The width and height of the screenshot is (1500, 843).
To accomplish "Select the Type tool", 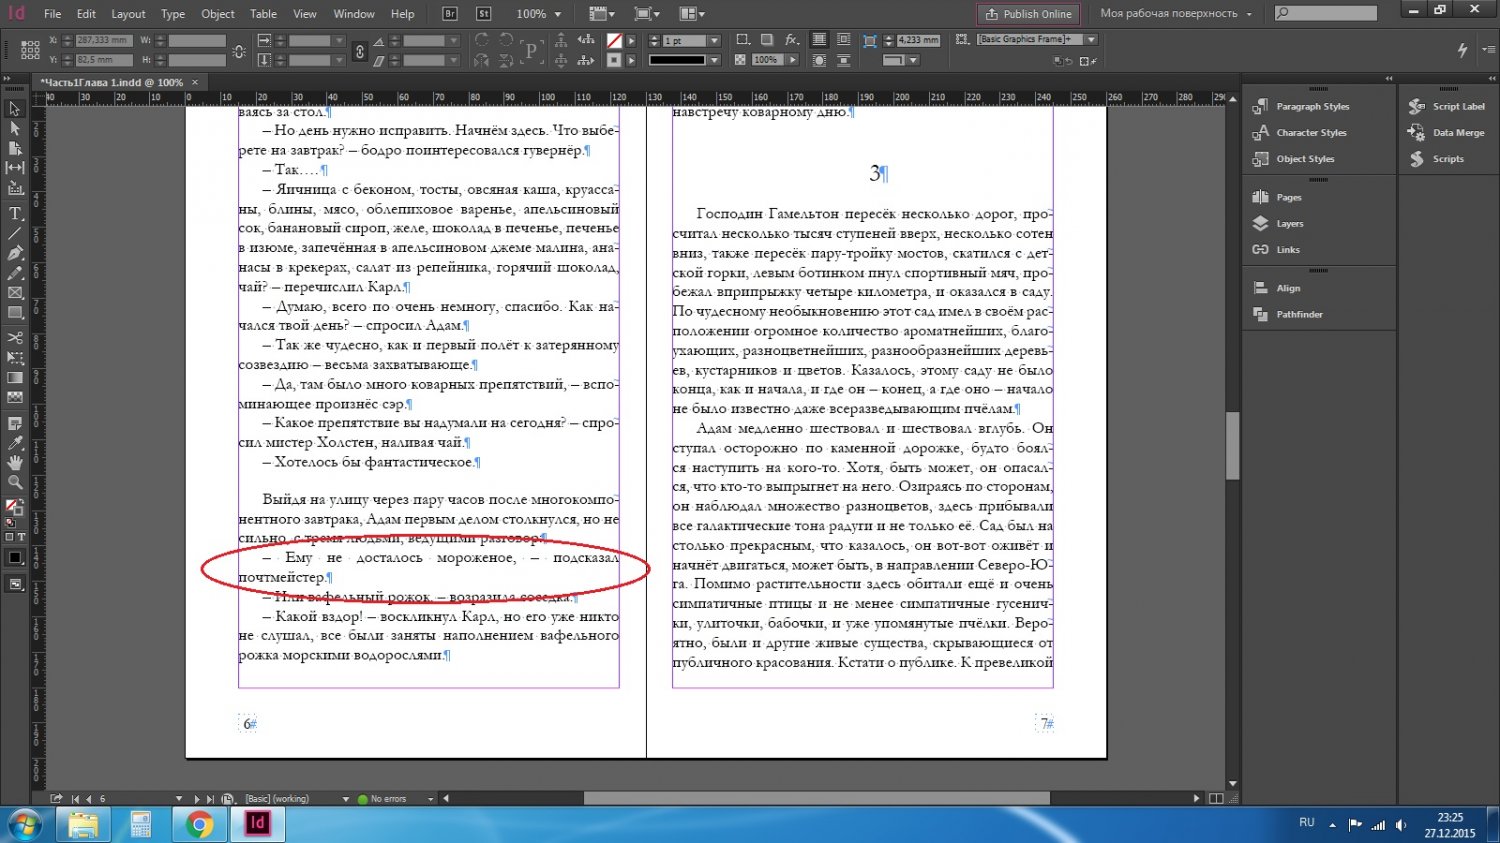I will click(x=15, y=213).
